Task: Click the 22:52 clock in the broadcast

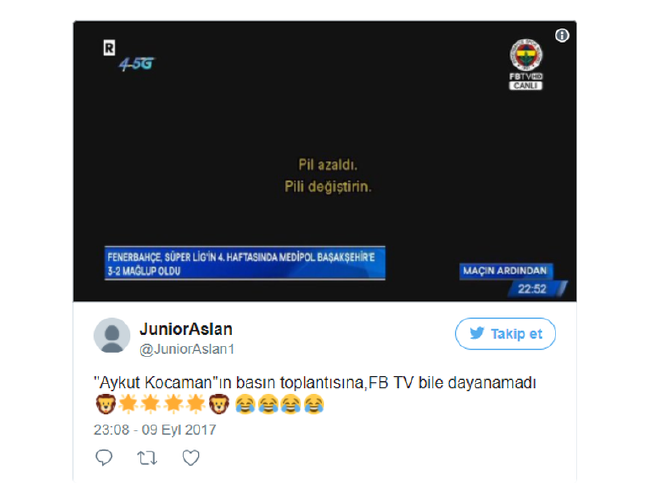Action: (x=532, y=289)
